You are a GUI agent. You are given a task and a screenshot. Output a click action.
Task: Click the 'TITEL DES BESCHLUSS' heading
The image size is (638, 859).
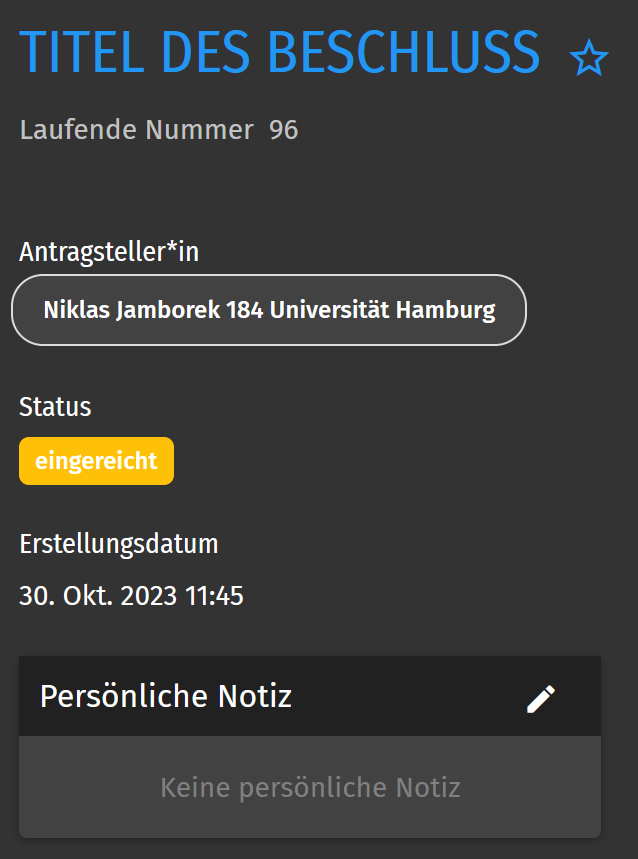279,53
